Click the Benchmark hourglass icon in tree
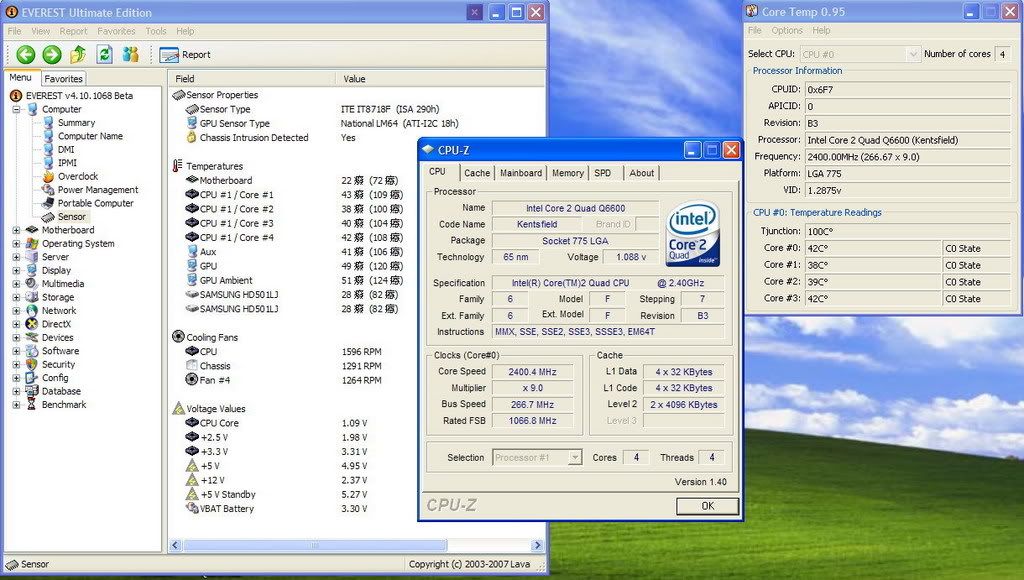Screen dimensions: 1024x580 [32, 404]
